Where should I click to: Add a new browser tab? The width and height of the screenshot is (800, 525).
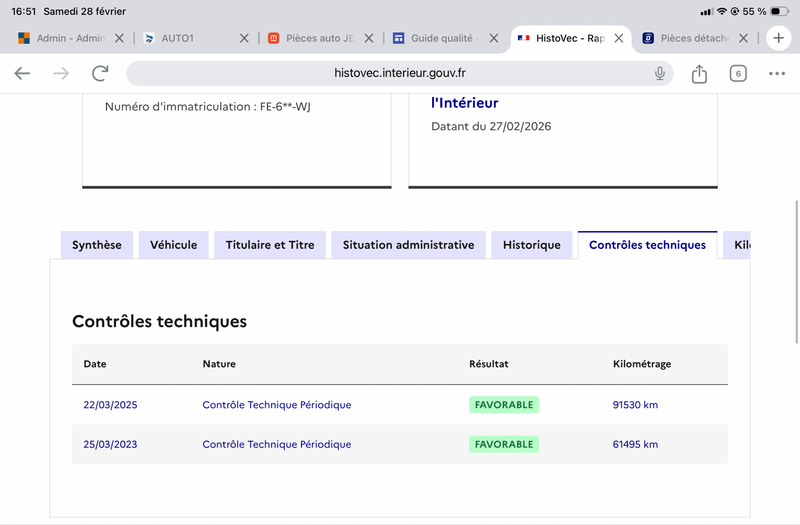coord(779,38)
